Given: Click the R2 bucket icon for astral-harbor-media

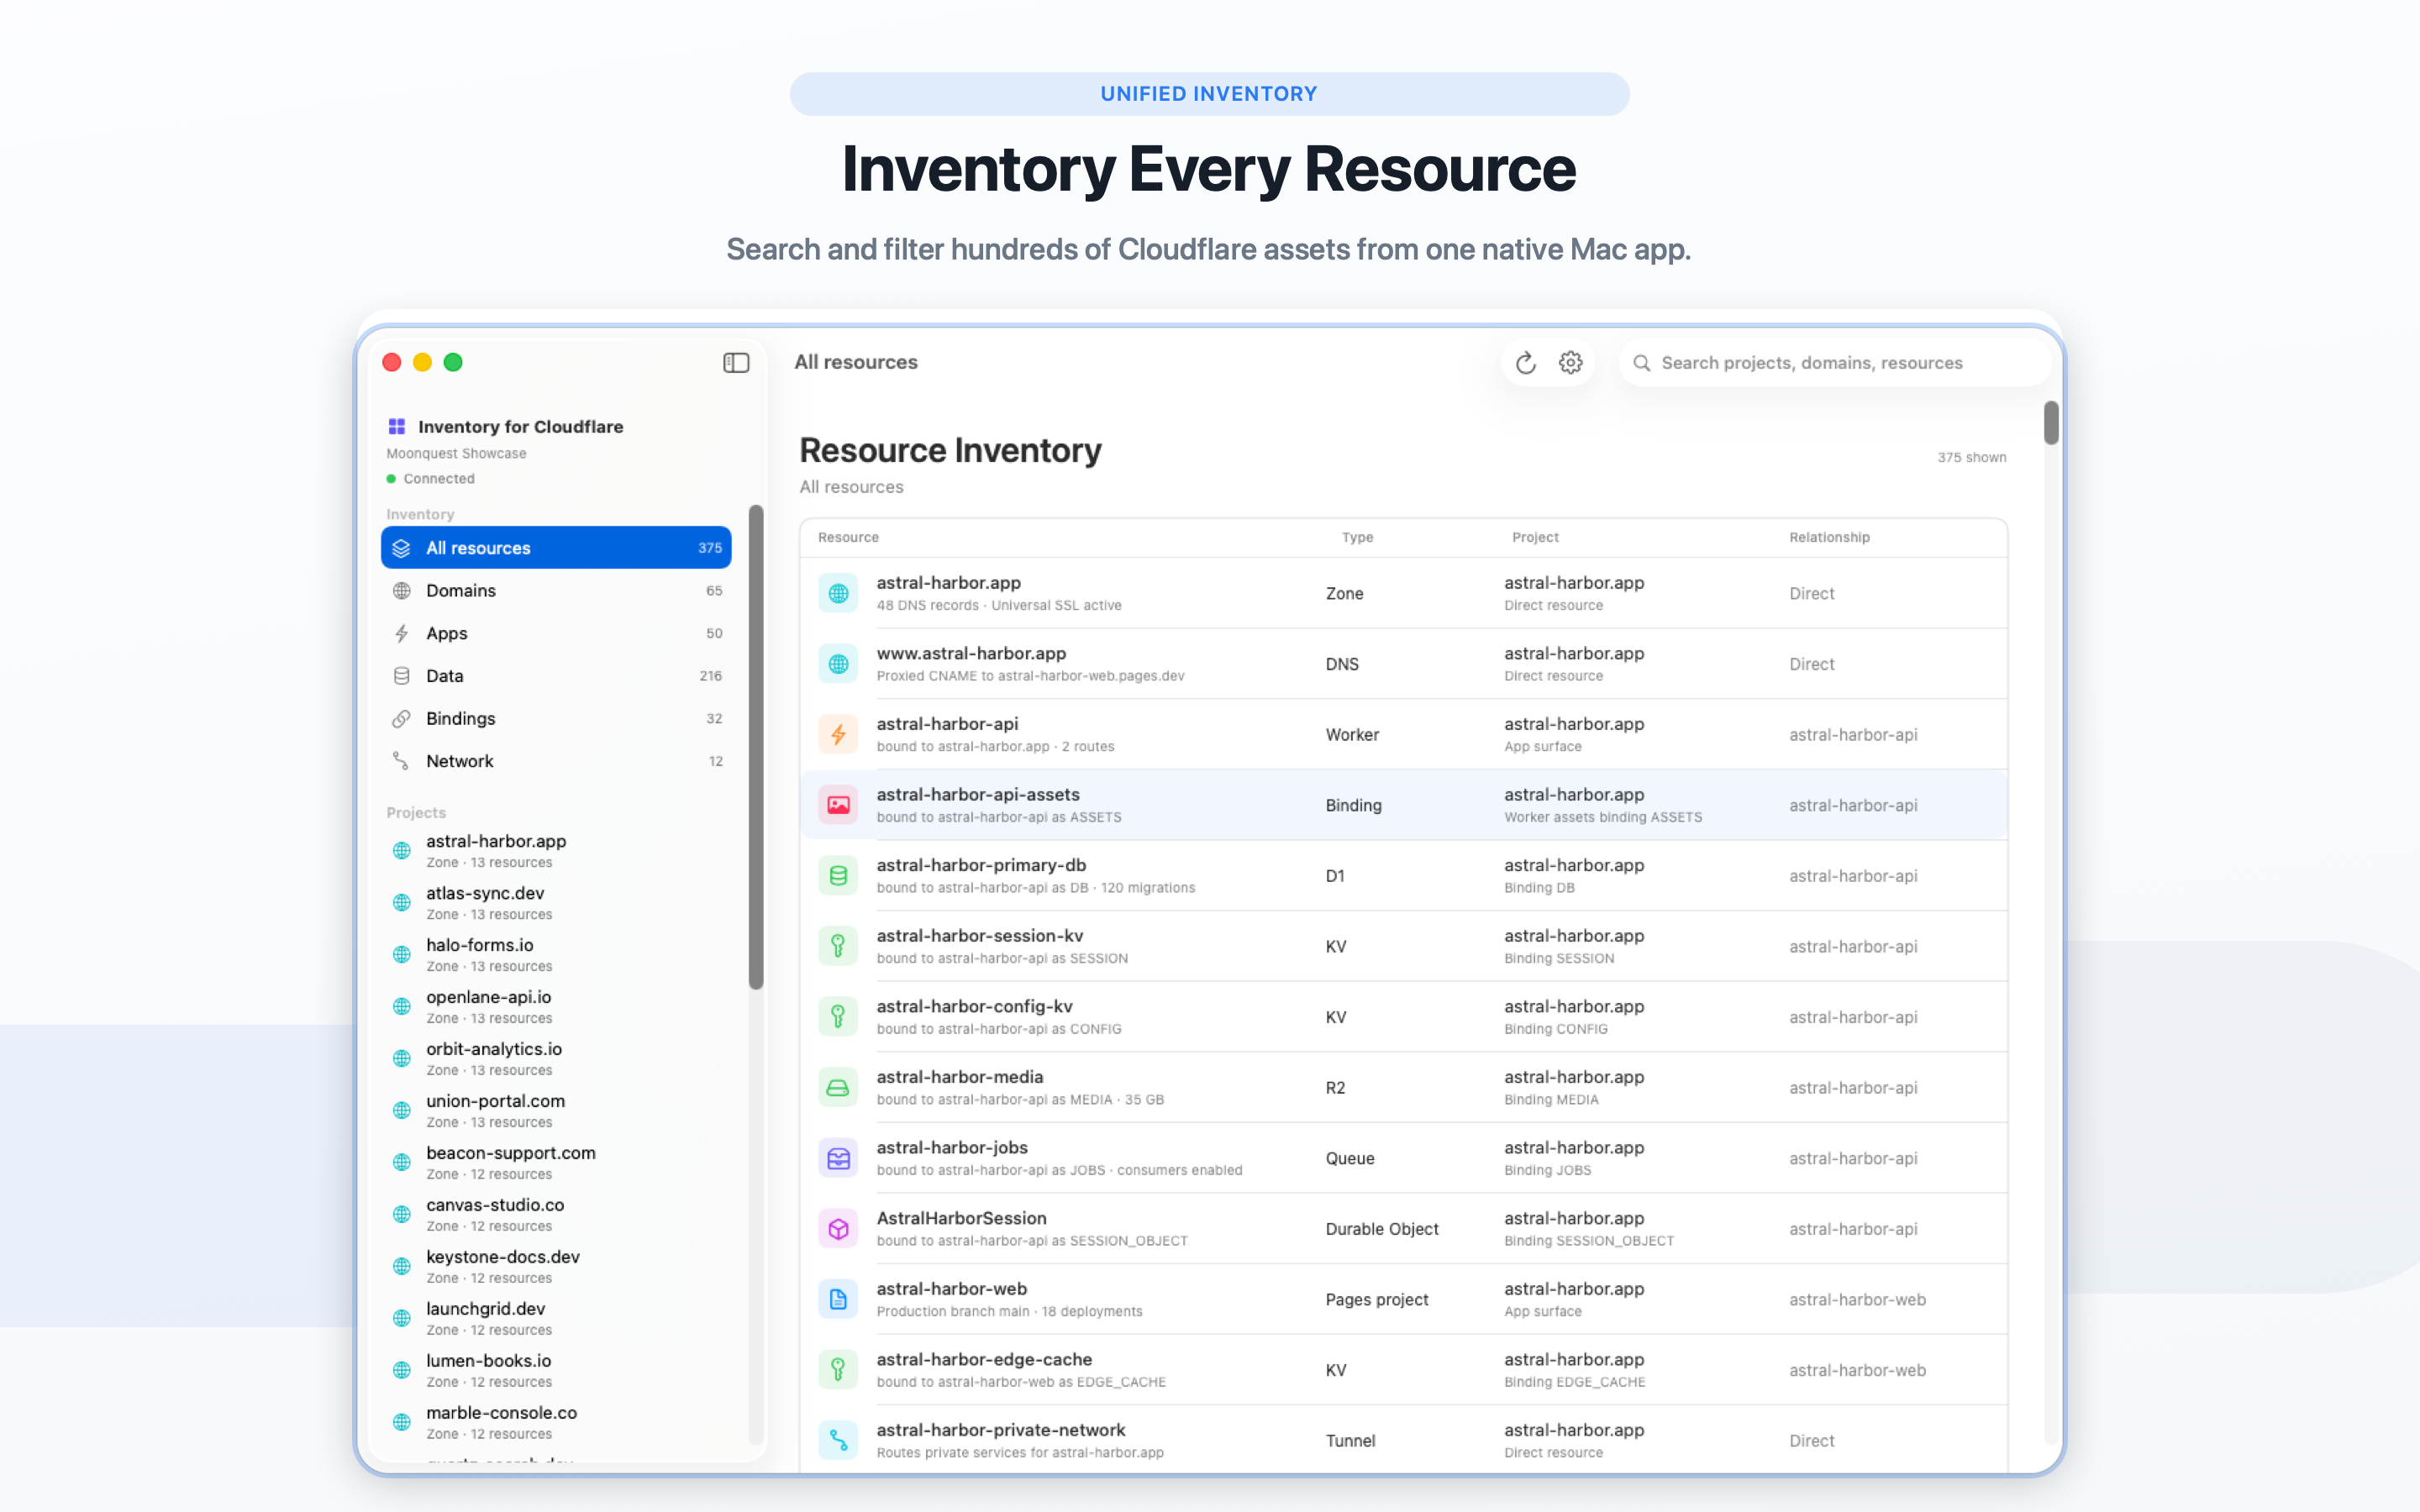Looking at the screenshot, I should point(838,1087).
